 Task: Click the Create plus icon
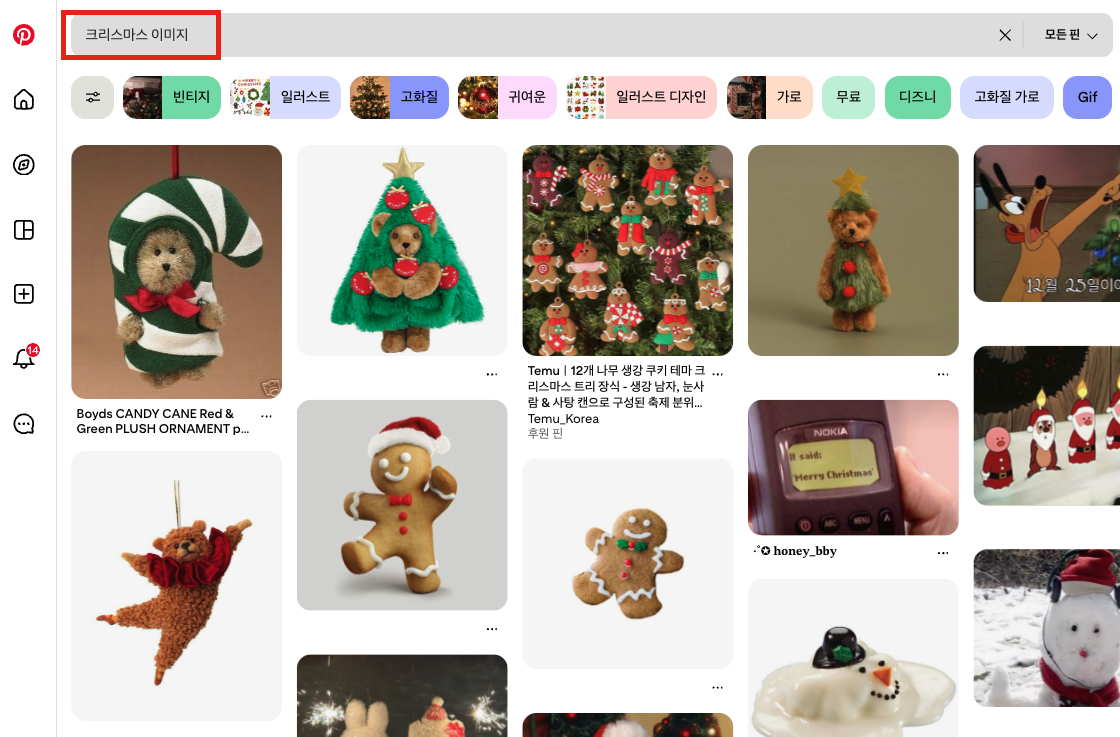pyautogui.click(x=24, y=294)
